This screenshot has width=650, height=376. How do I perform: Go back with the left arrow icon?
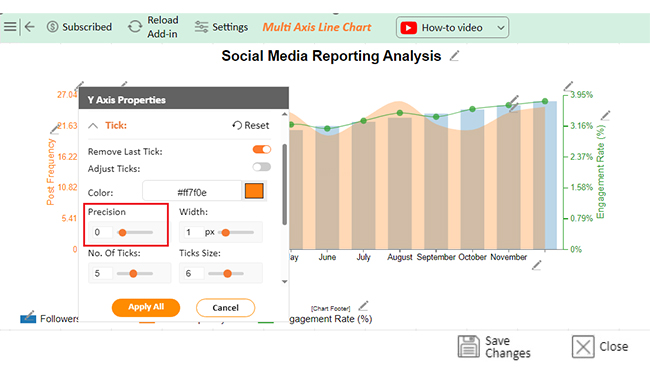[29, 27]
